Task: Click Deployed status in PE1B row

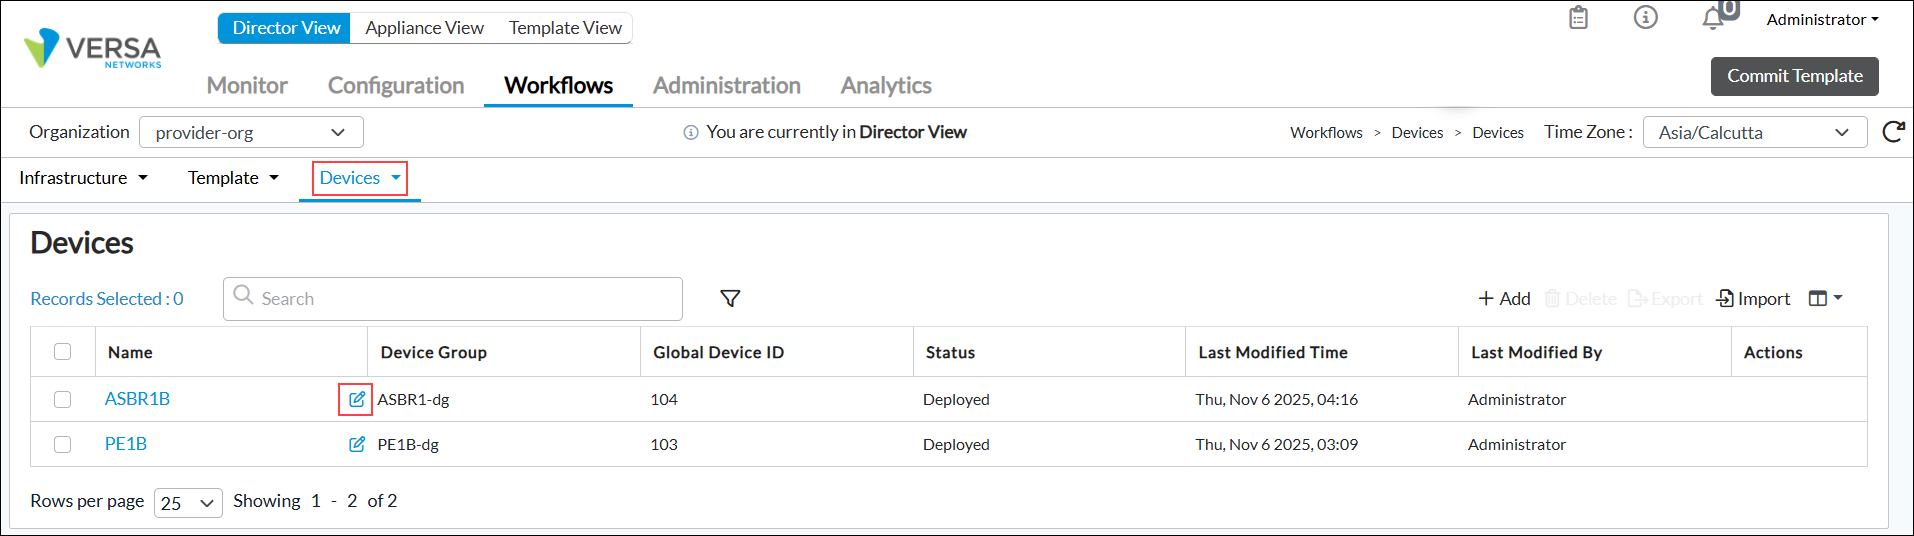Action: pos(956,444)
